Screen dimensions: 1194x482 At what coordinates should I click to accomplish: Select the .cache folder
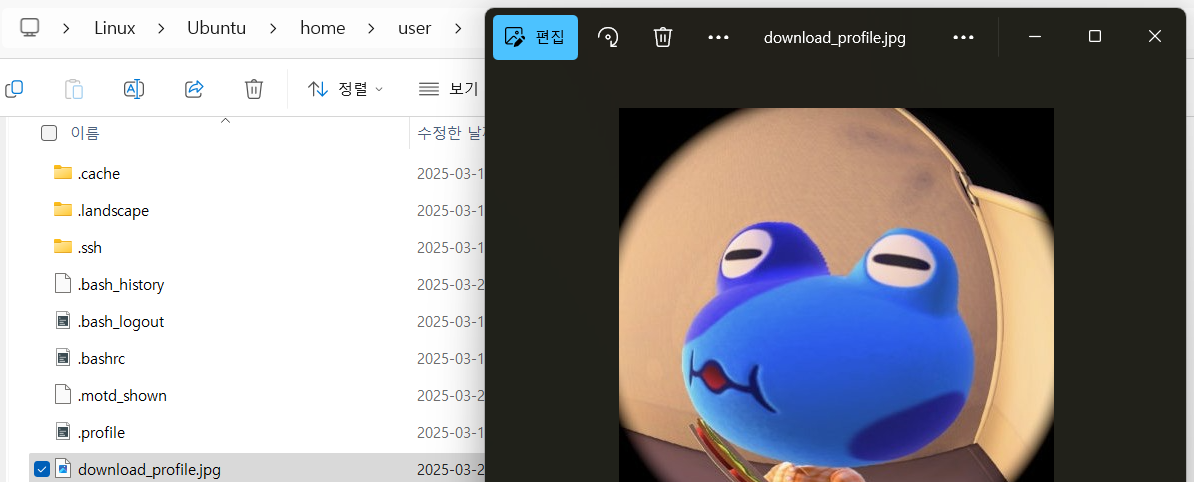tap(98, 174)
